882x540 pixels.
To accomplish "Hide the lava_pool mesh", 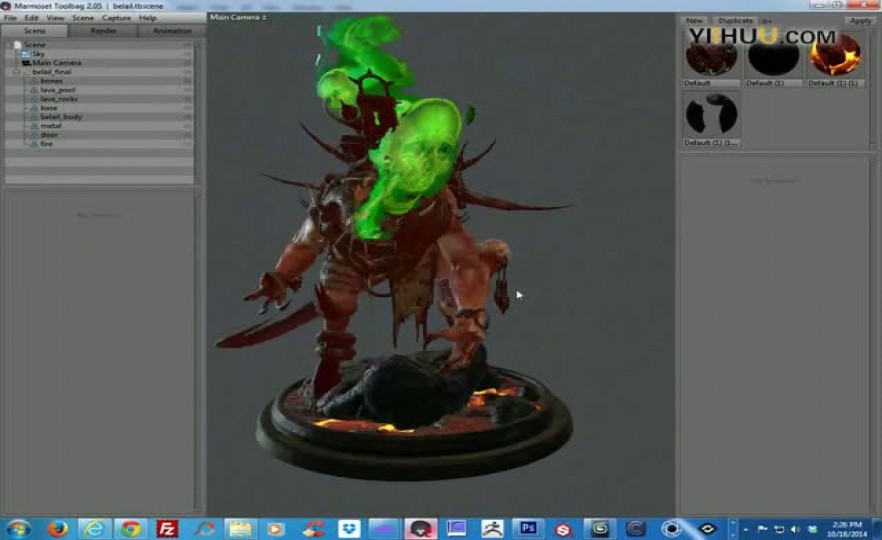I will [187, 90].
